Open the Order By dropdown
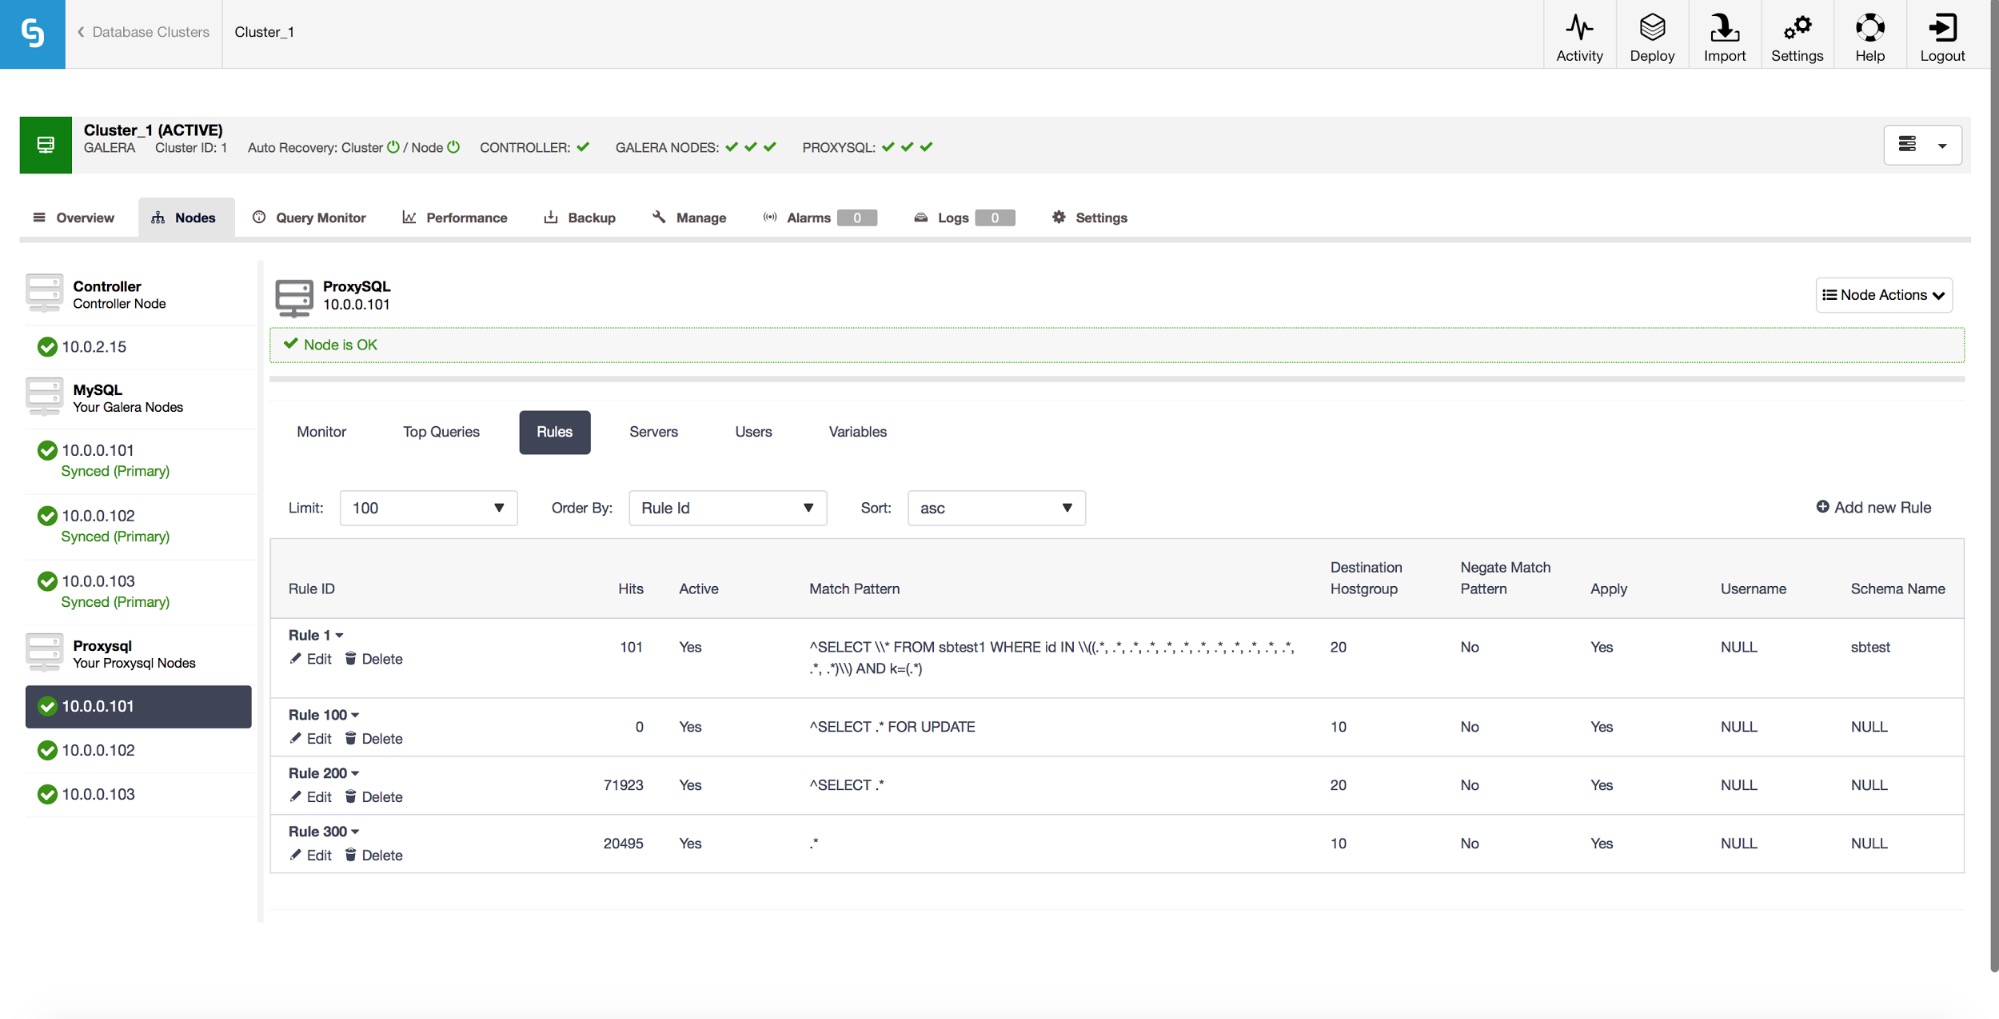This screenshot has width=1999, height=1019. tap(727, 508)
